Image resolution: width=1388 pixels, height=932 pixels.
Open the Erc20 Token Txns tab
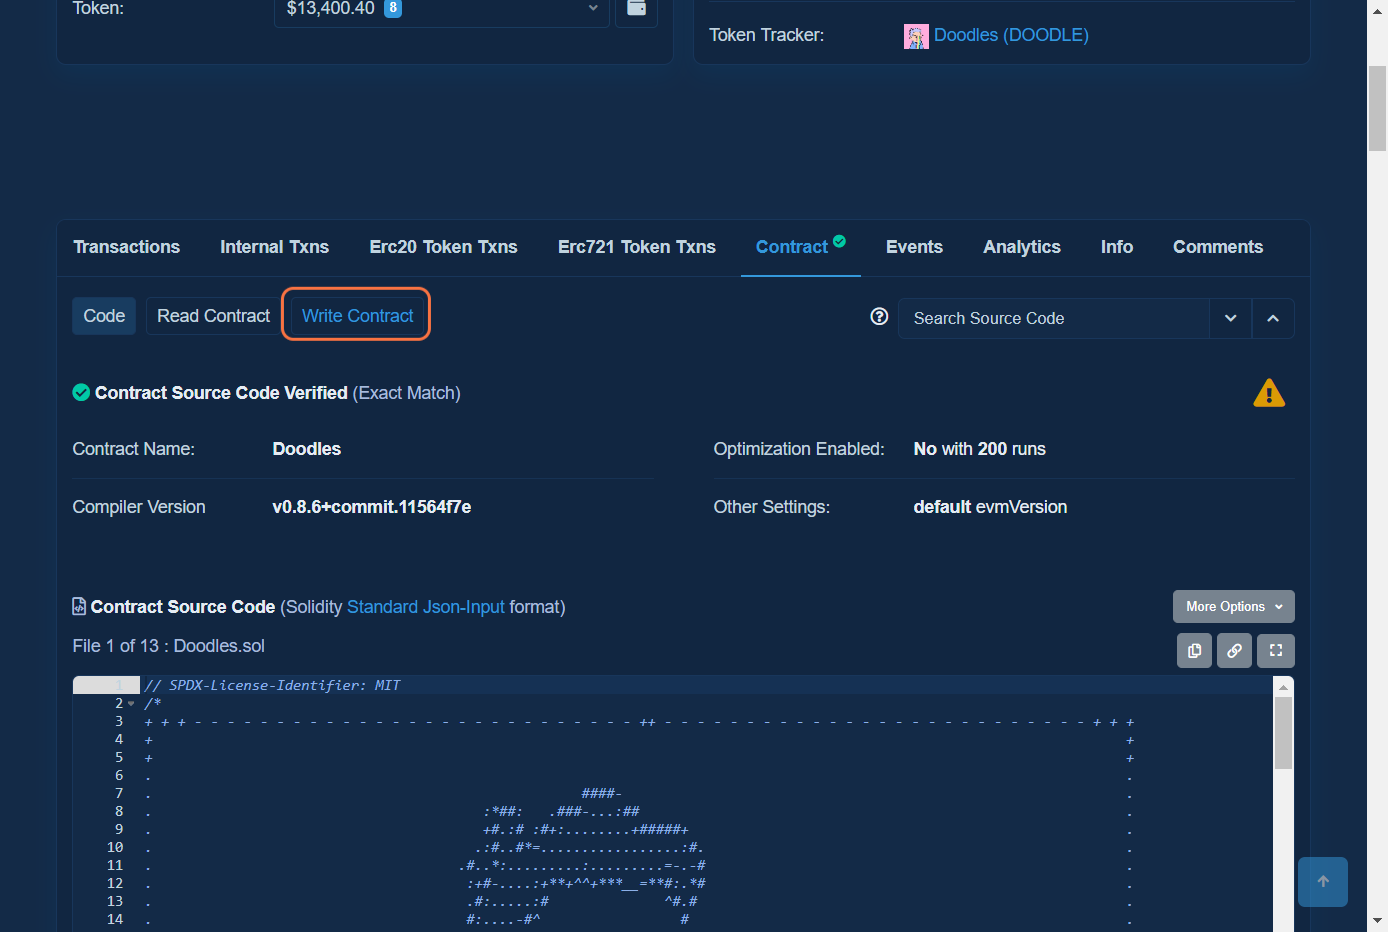(443, 247)
